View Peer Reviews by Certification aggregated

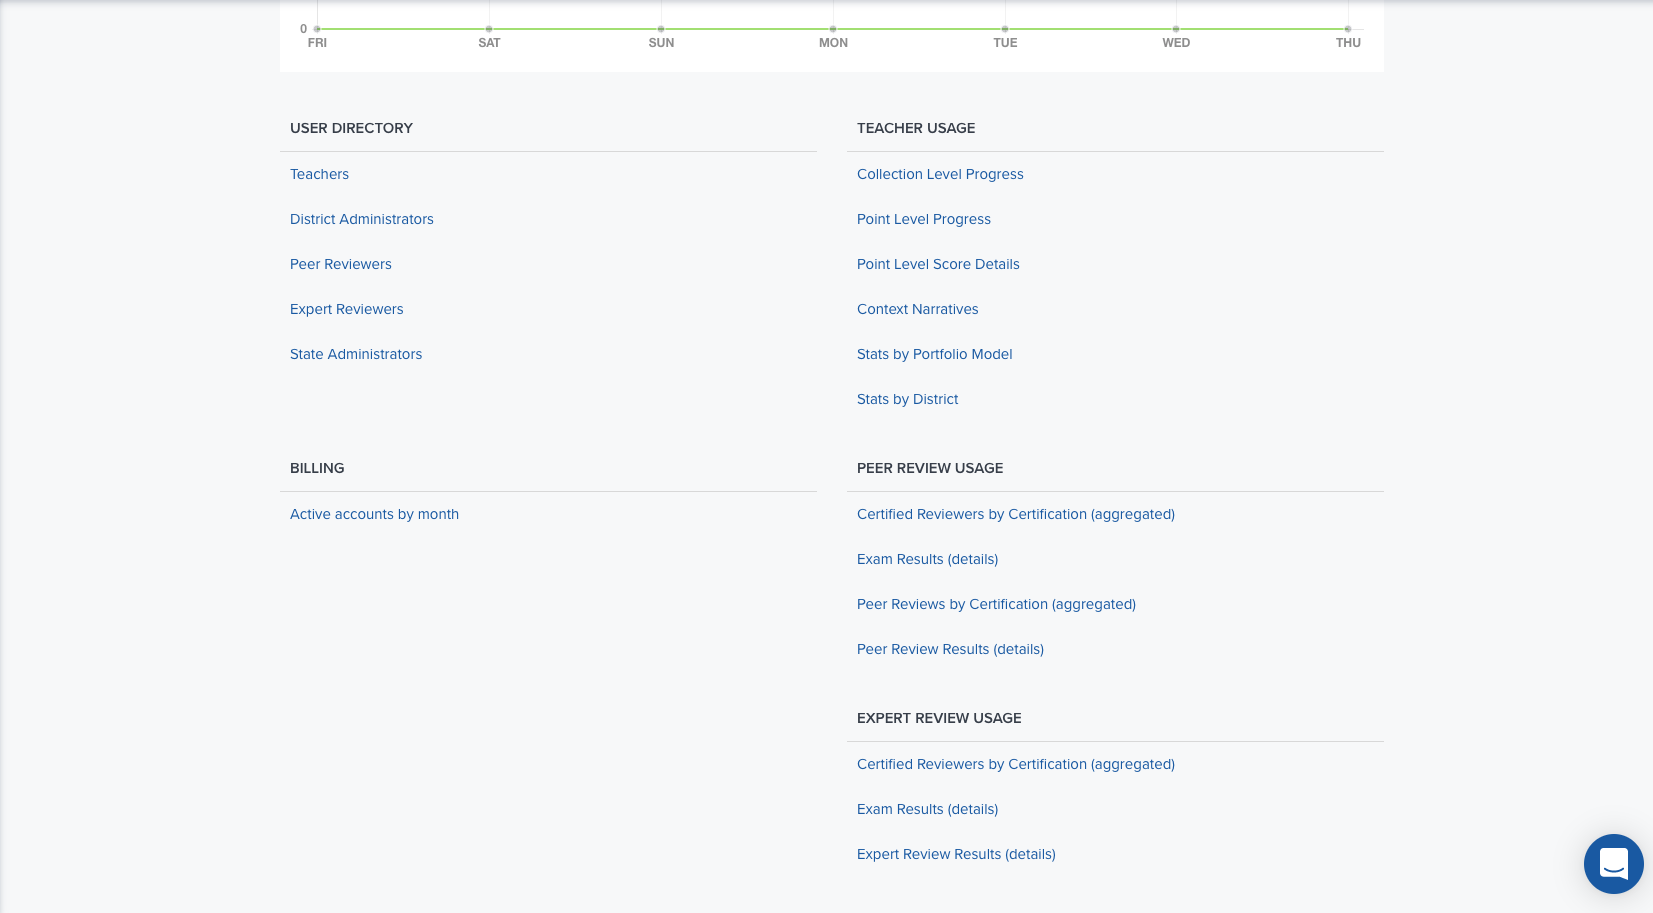click(996, 604)
